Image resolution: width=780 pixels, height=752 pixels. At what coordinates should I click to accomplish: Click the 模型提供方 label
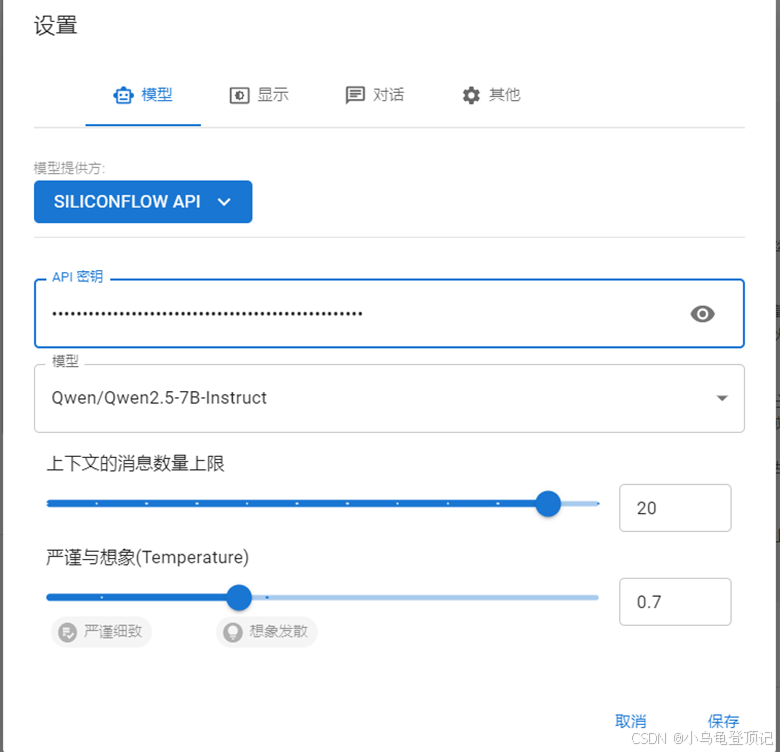(x=69, y=168)
